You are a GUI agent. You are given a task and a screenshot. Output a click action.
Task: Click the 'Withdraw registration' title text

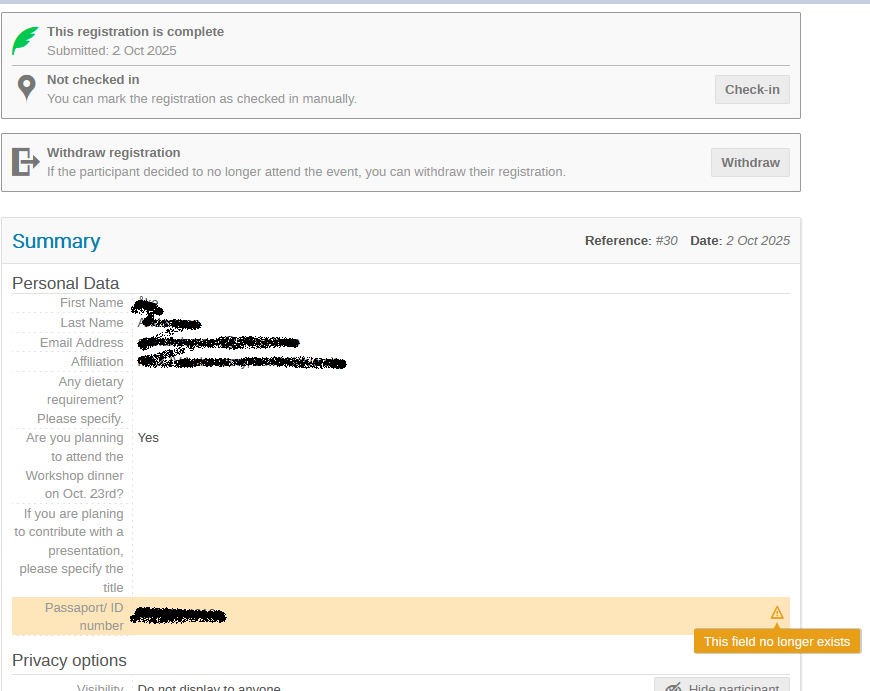pos(113,153)
